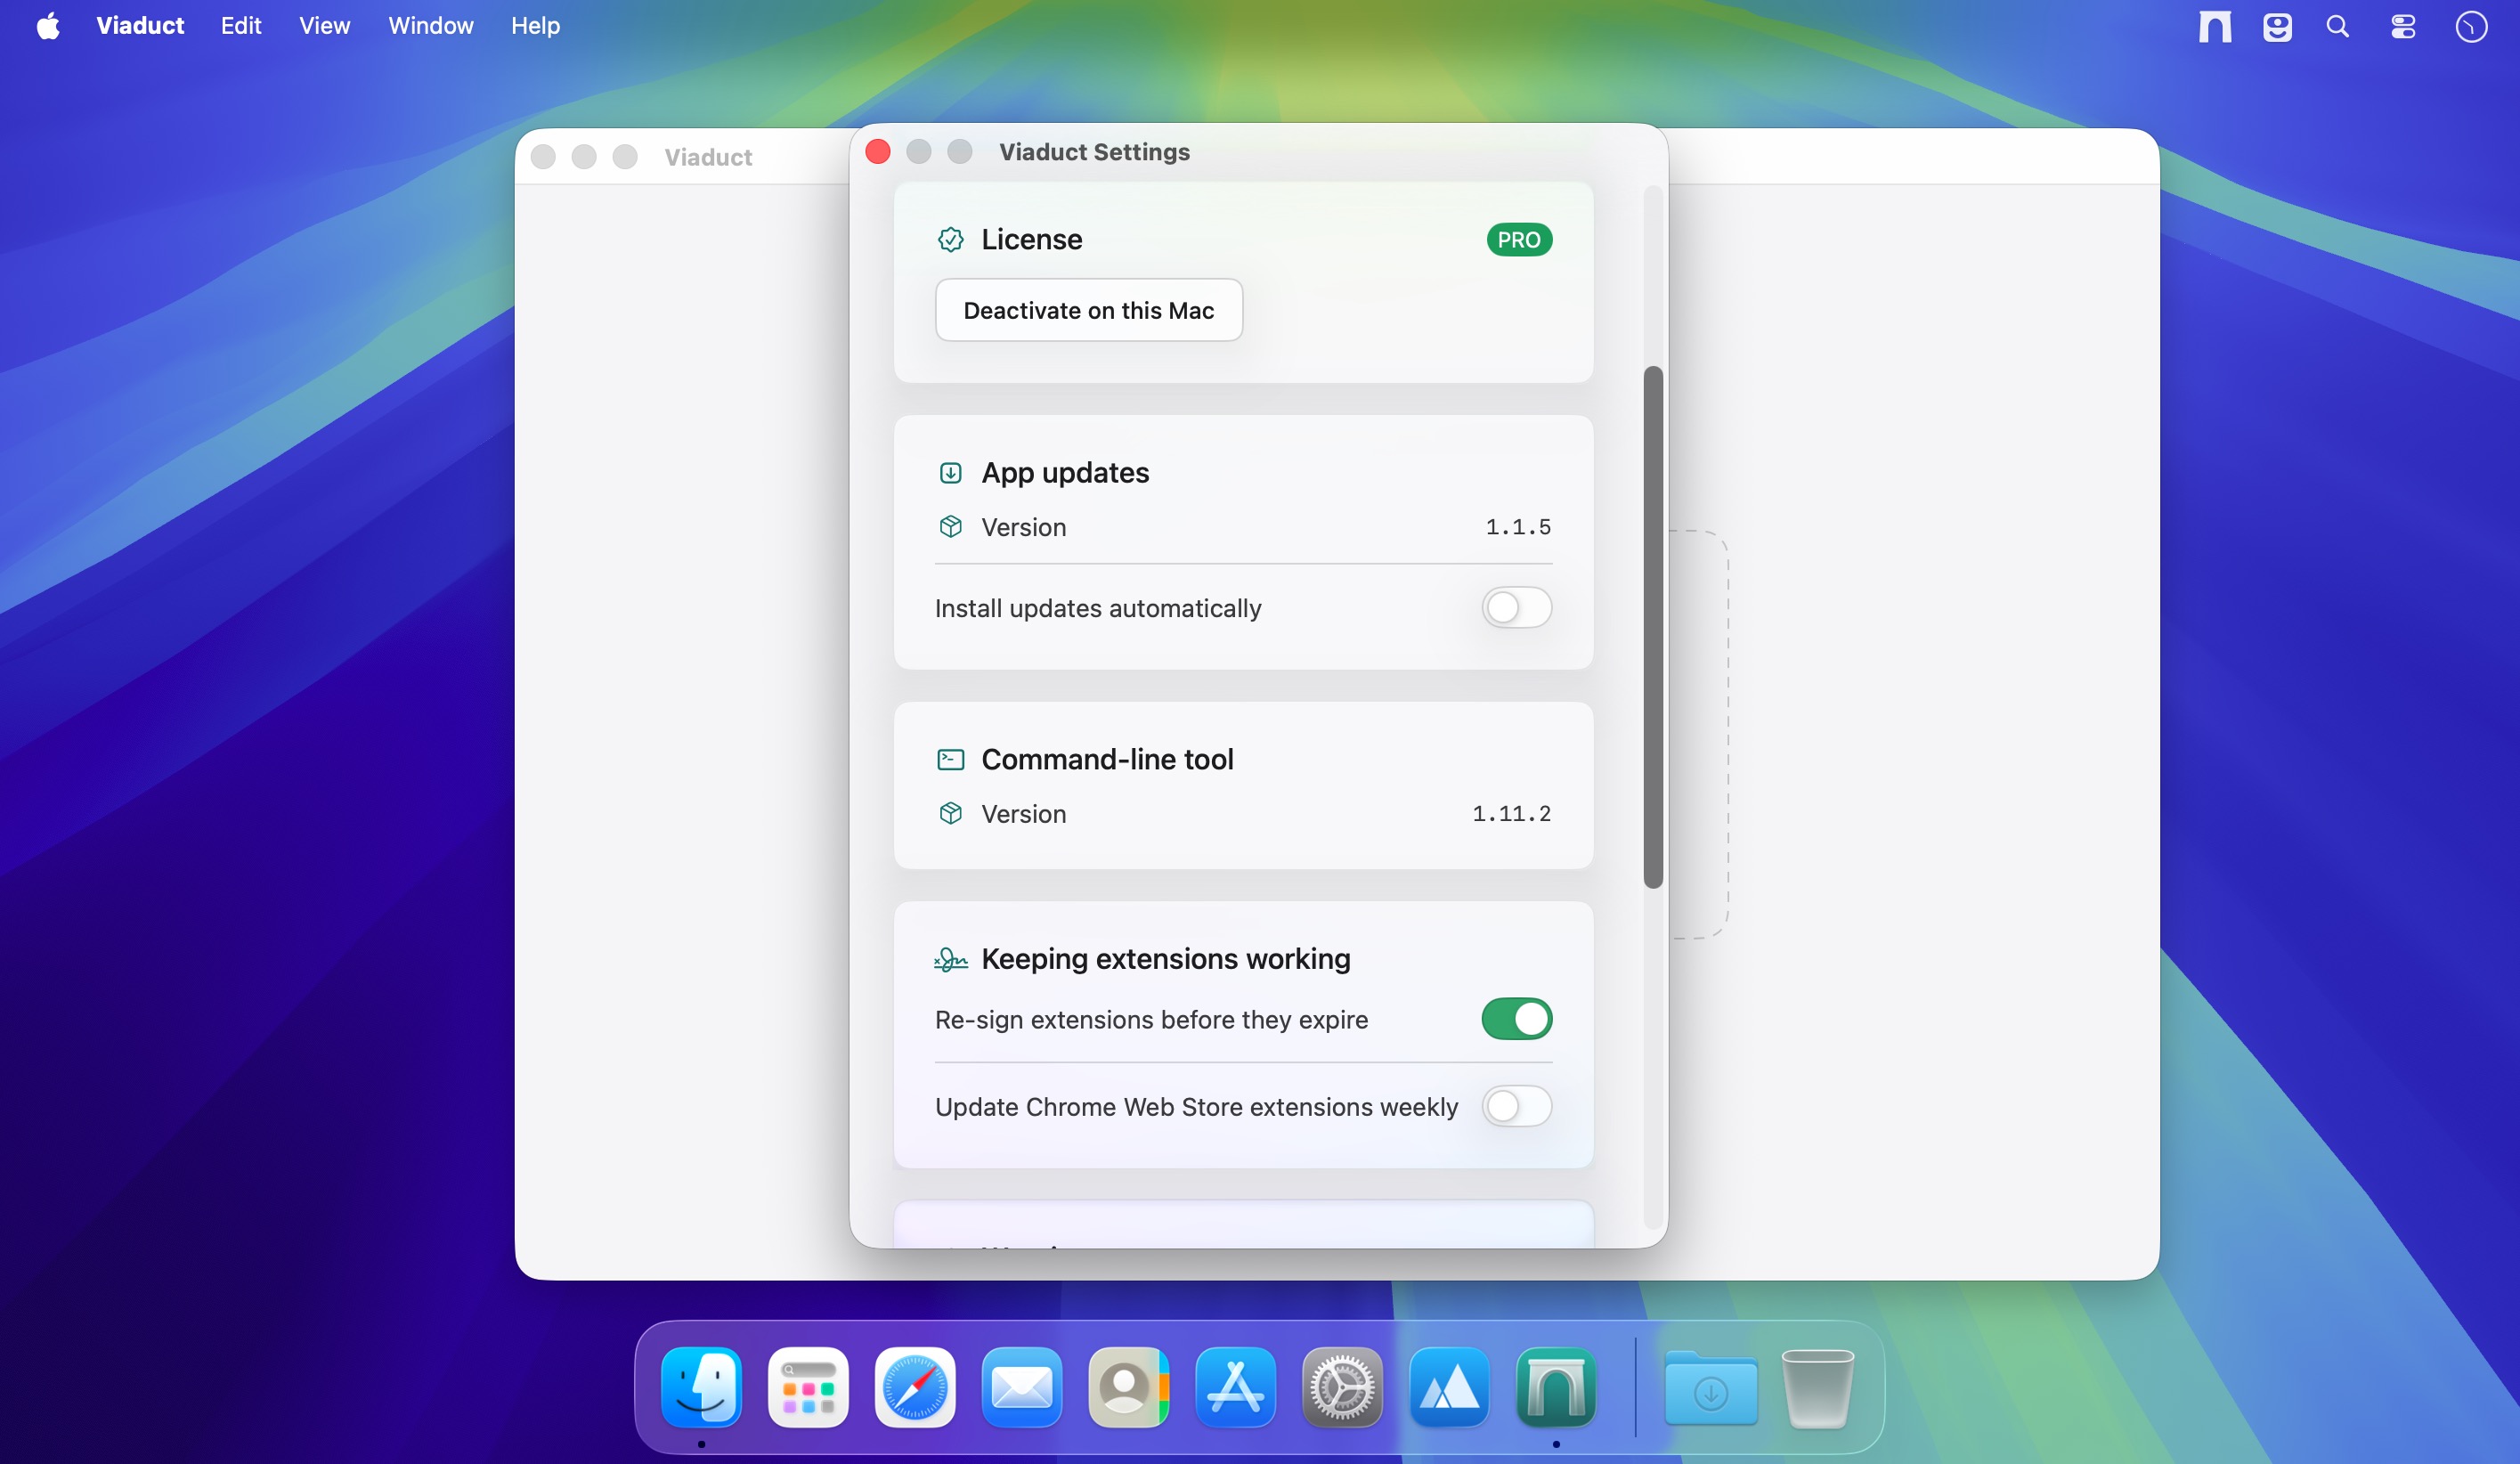
Task: Click the Keeping extensions working heading
Action: pos(1166,960)
